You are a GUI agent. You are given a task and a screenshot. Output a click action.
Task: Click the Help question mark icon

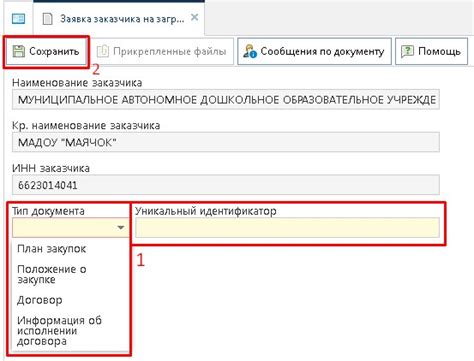(x=407, y=51)
